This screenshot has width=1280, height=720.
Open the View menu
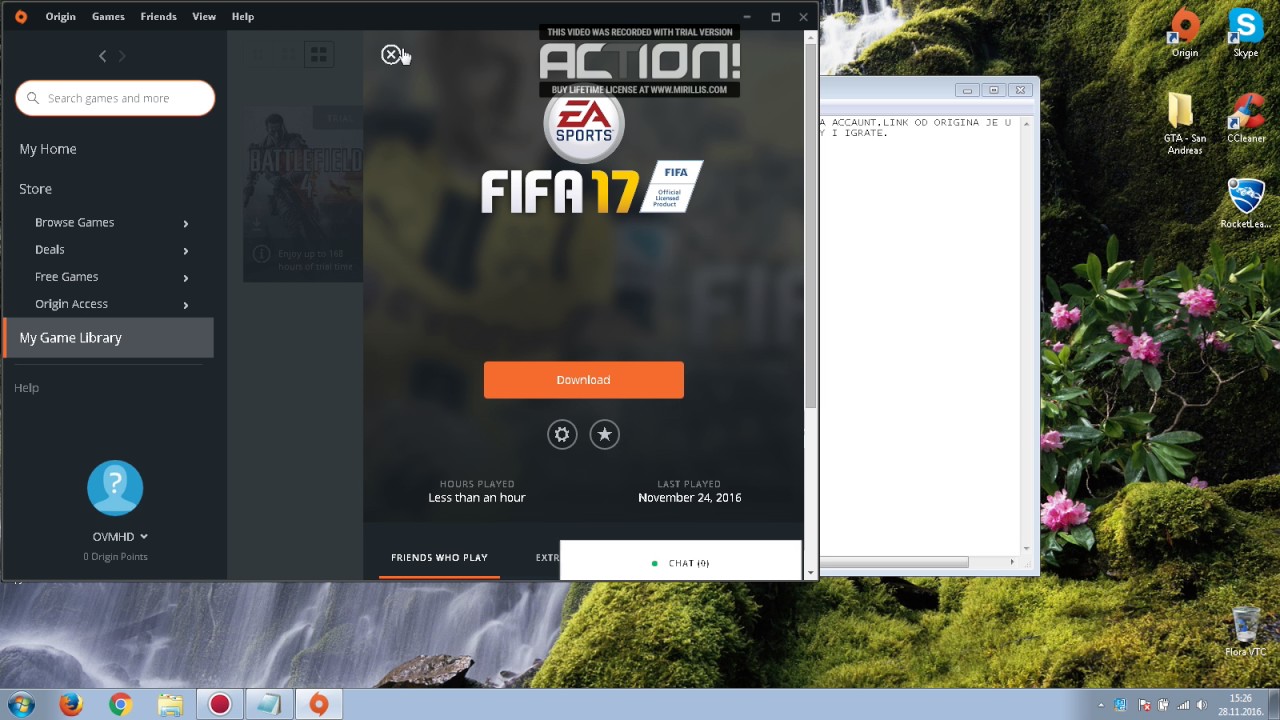tap(204, 16)
